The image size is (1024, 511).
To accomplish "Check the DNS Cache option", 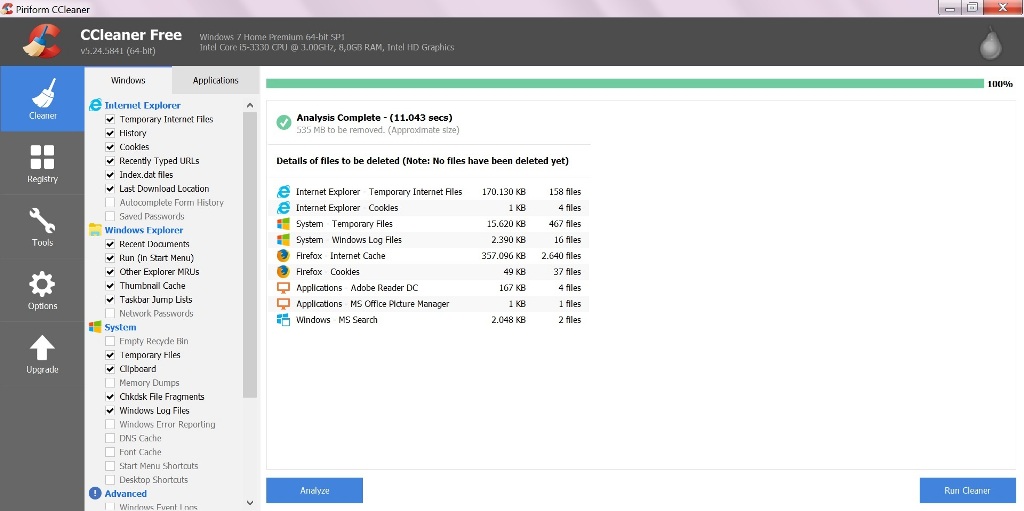I will point(110,438).
